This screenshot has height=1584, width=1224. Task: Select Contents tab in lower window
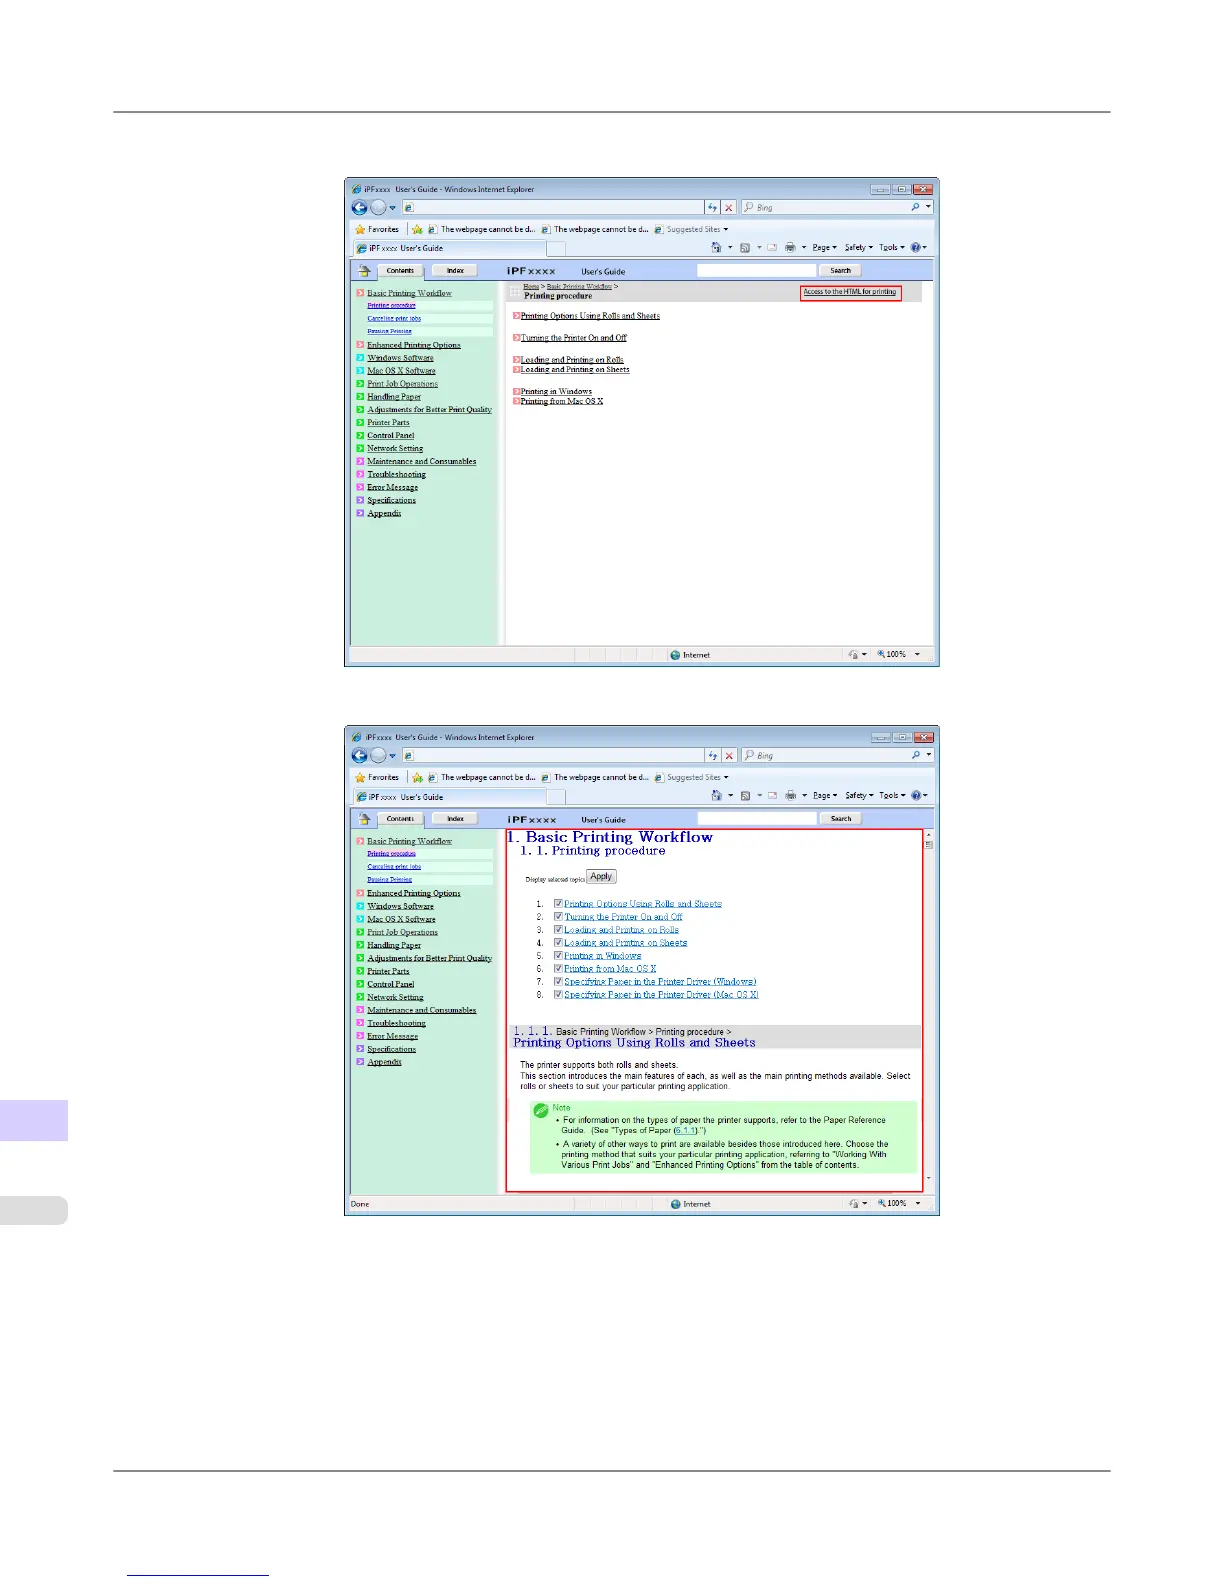400,818
